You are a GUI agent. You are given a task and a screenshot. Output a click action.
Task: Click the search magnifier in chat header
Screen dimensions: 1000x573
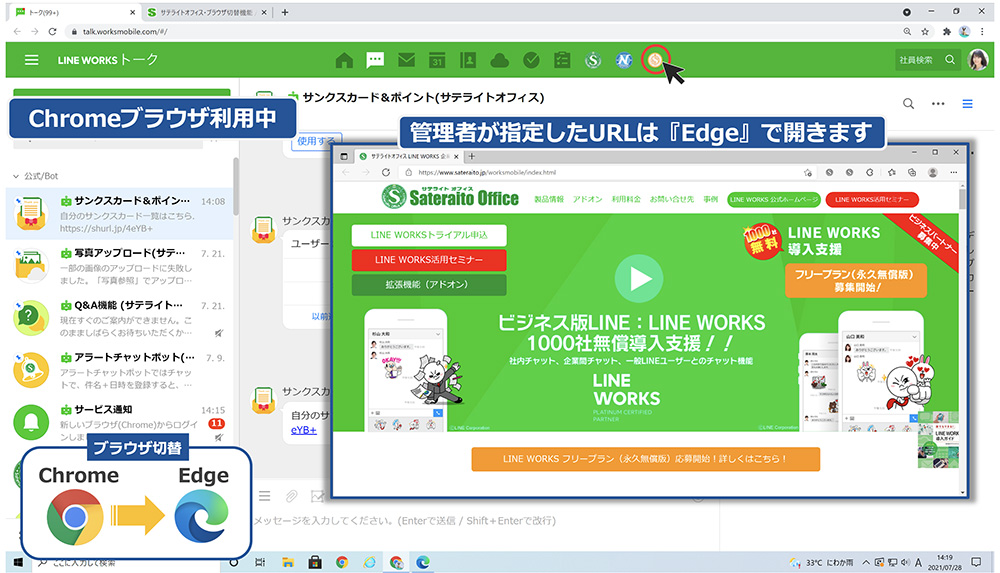[908, 104]
